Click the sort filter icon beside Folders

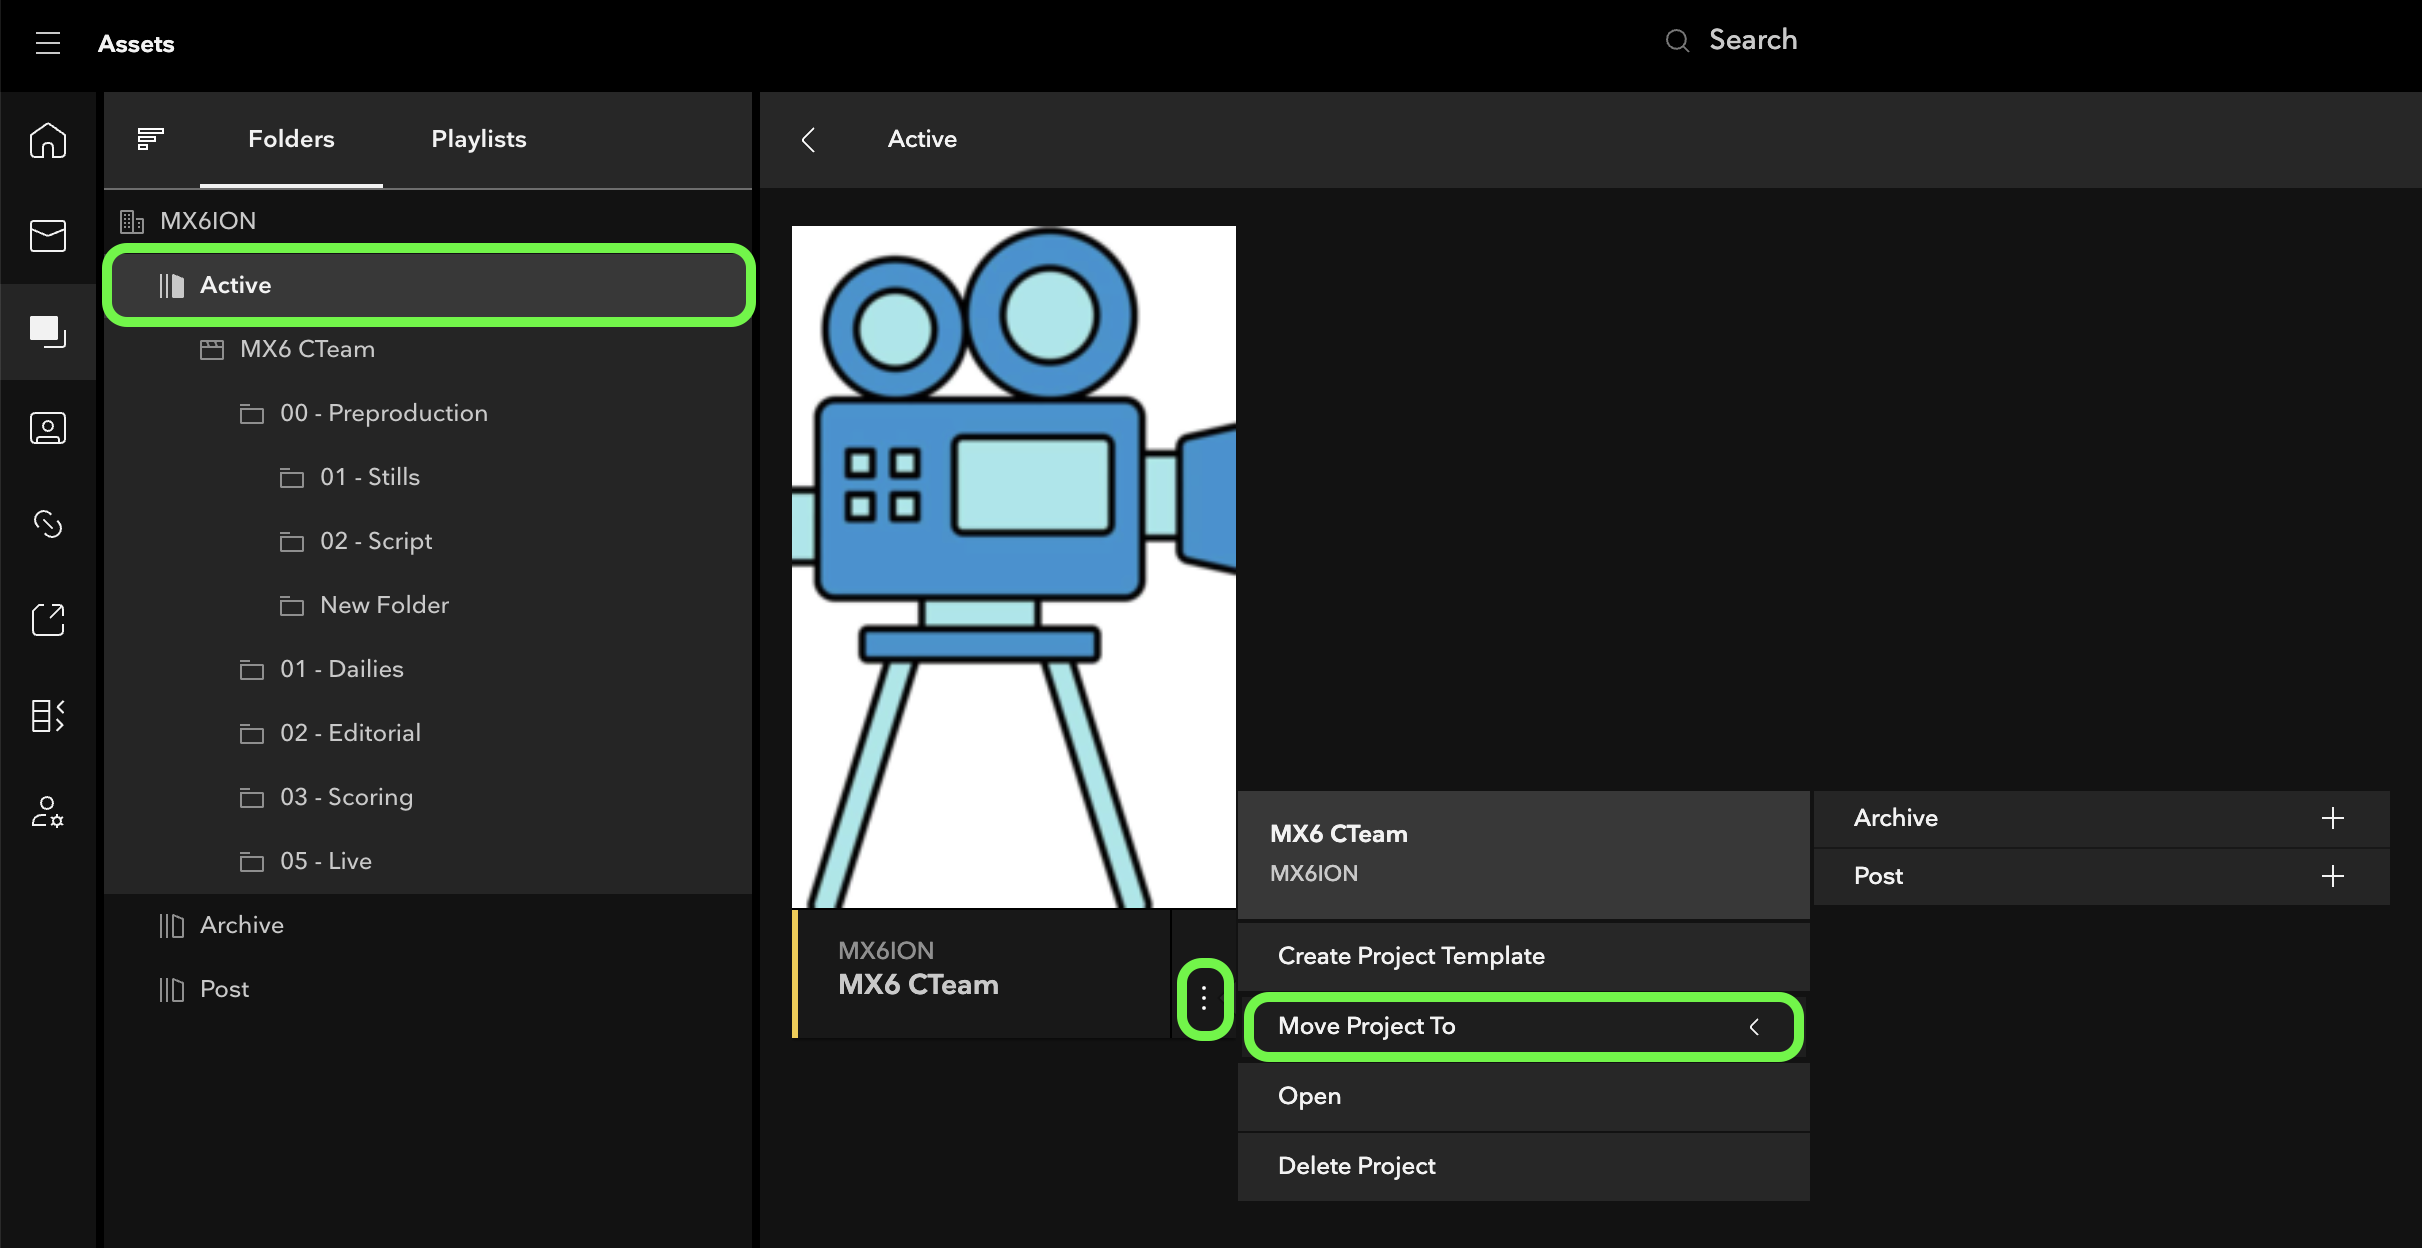[x=150, y=139]
